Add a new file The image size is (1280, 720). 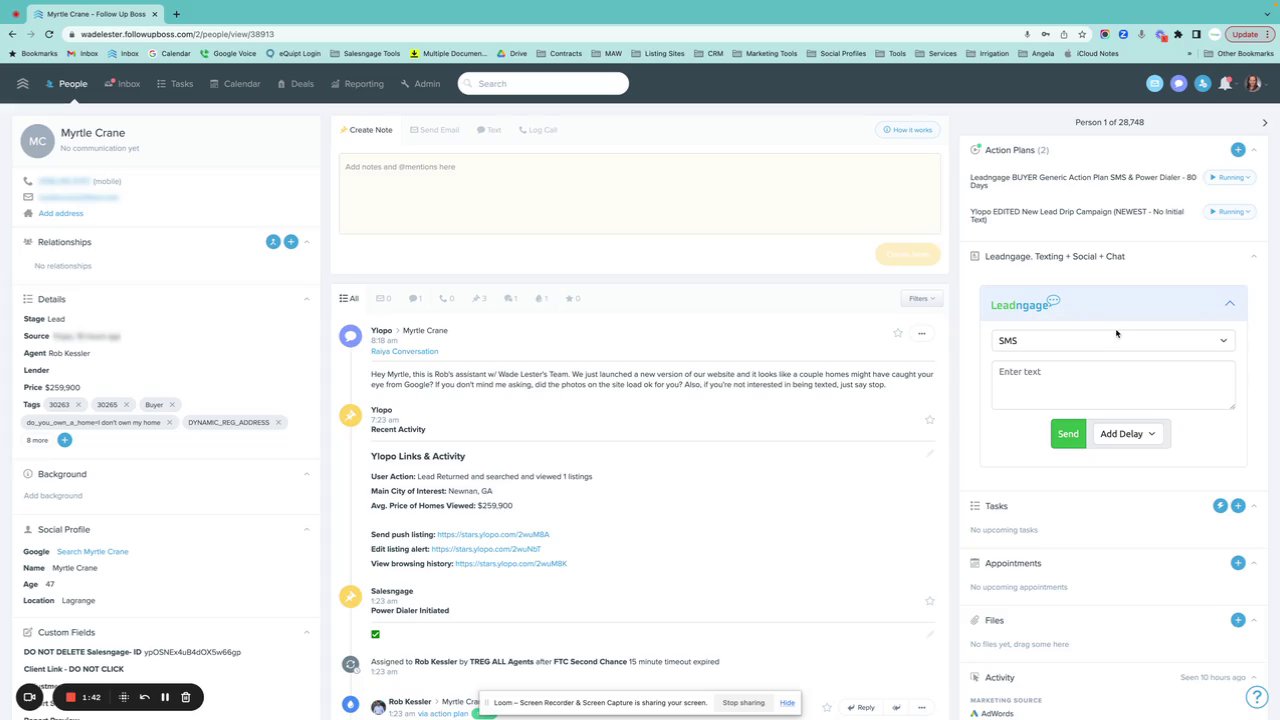tap(1238, 620)
